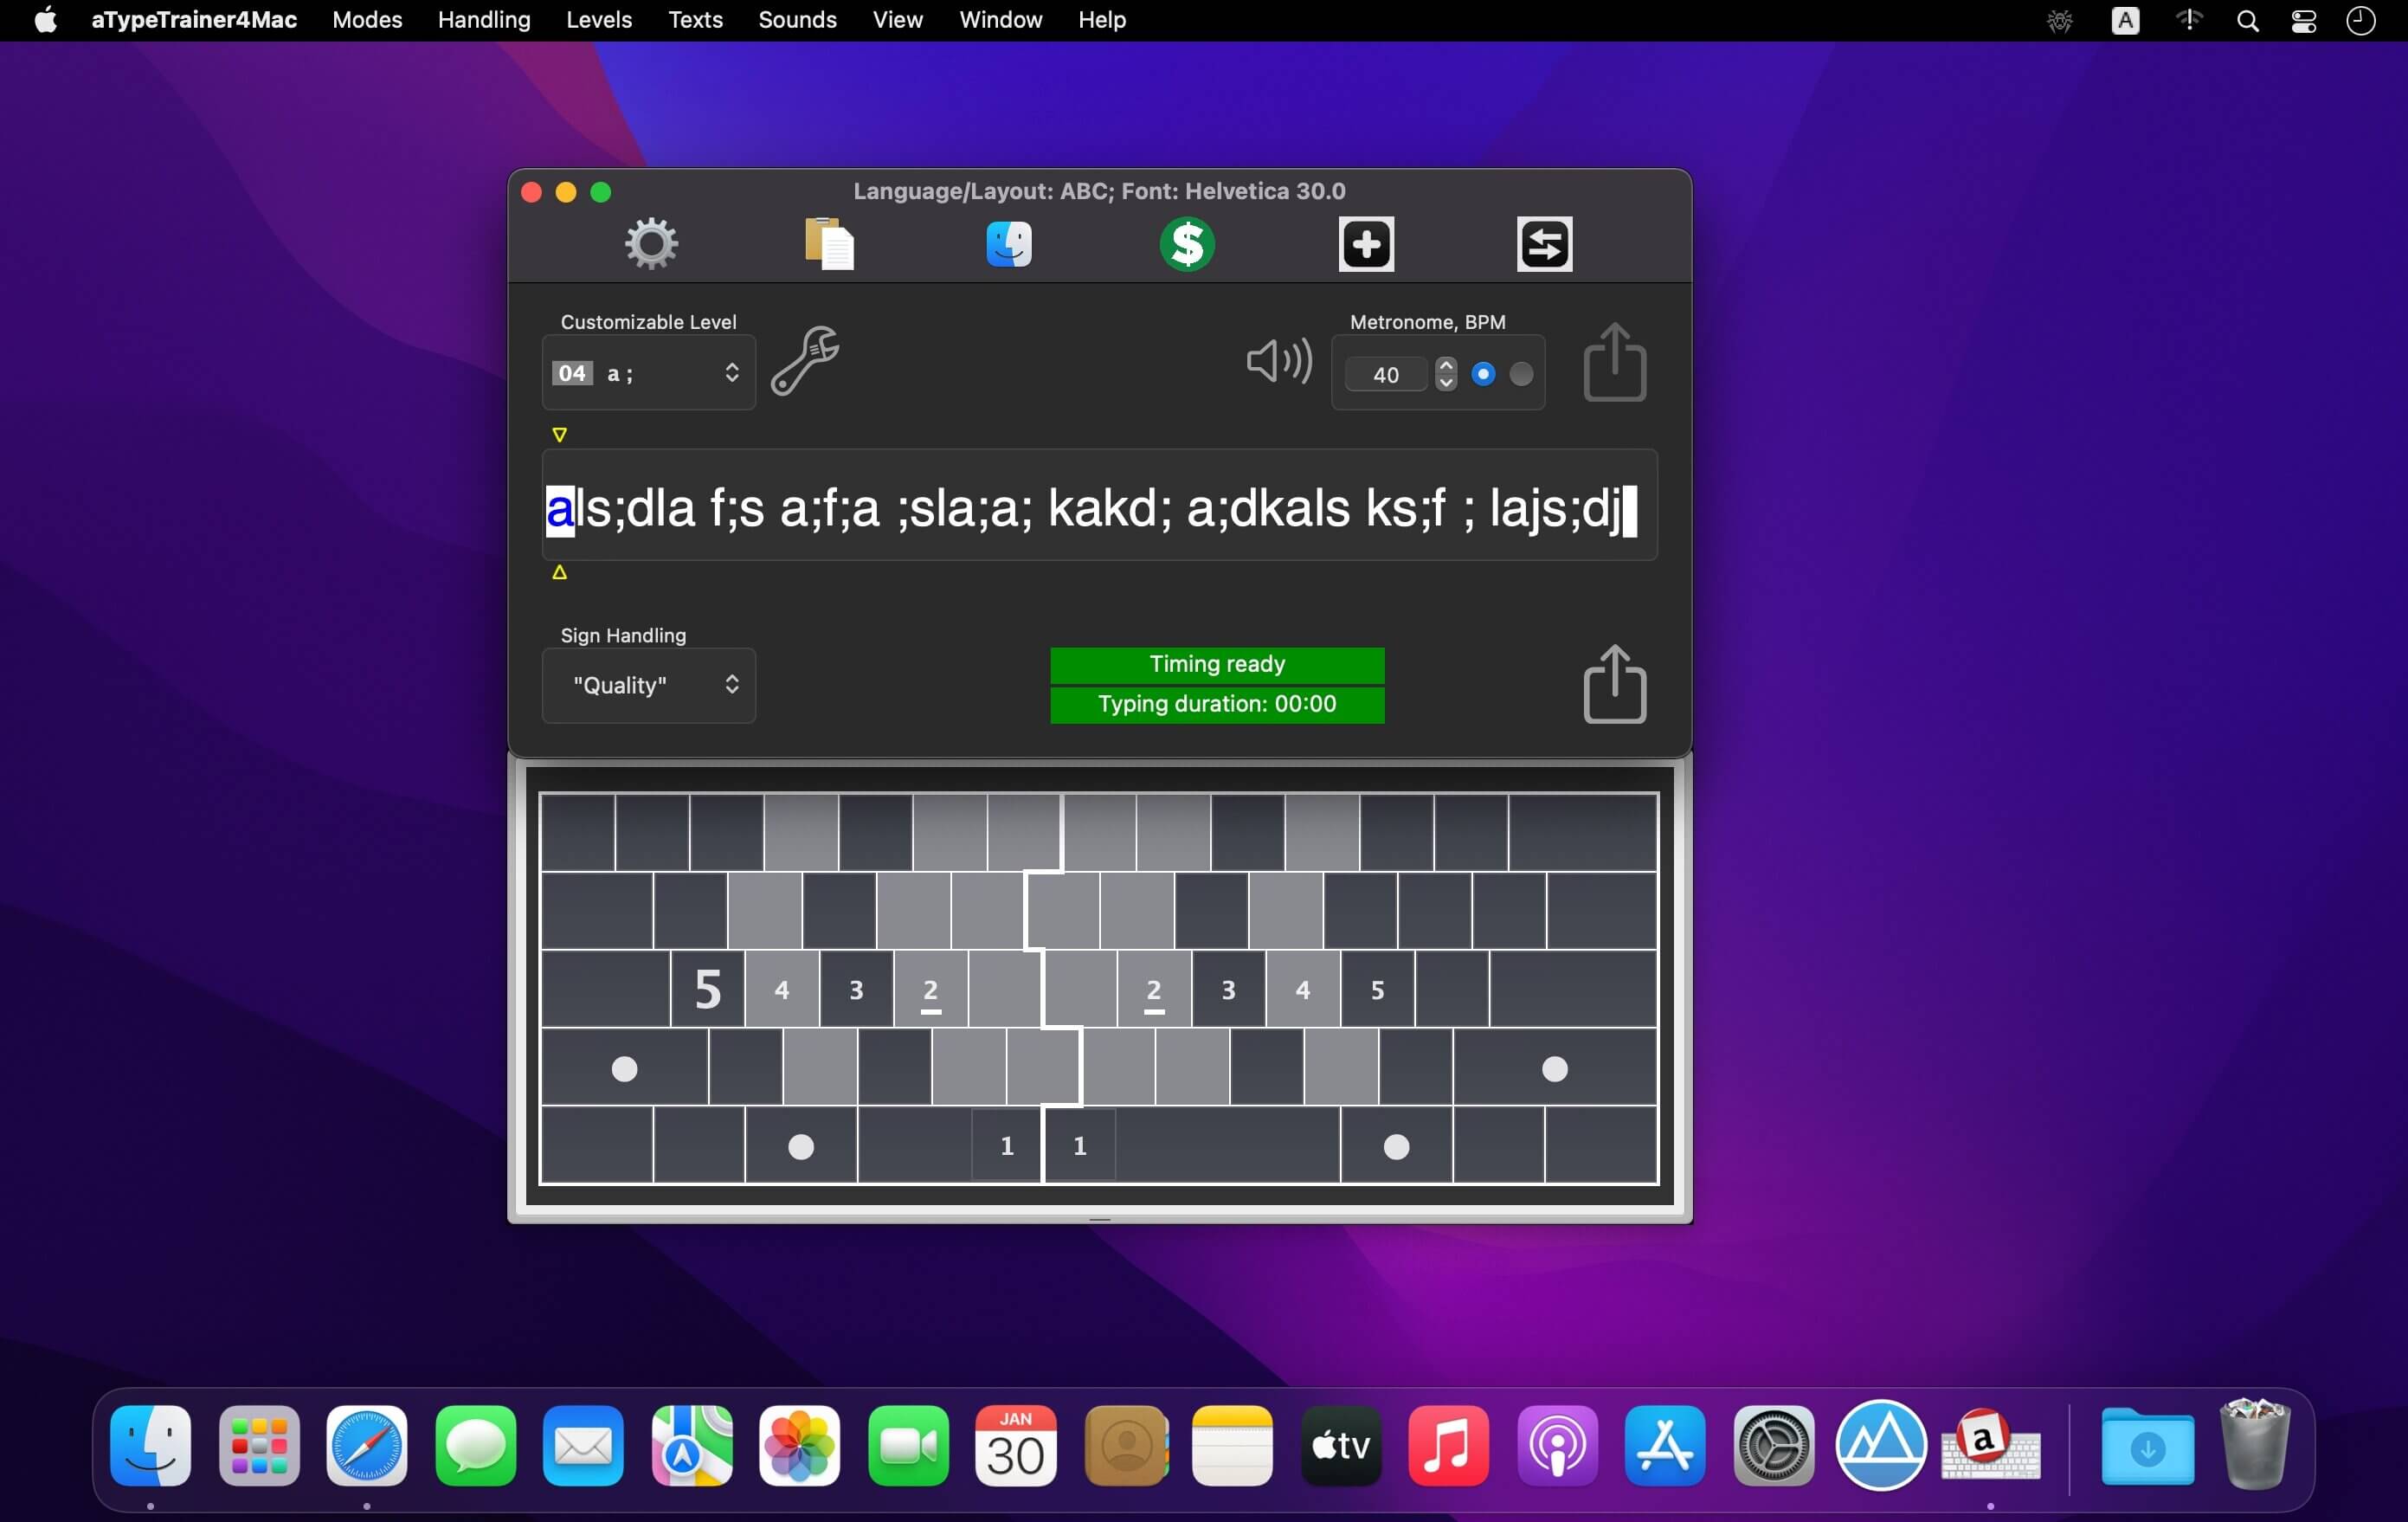Click the Finder face toolbar icon
Viewport: 2408px width, 1522px height.
point(1008,244)
